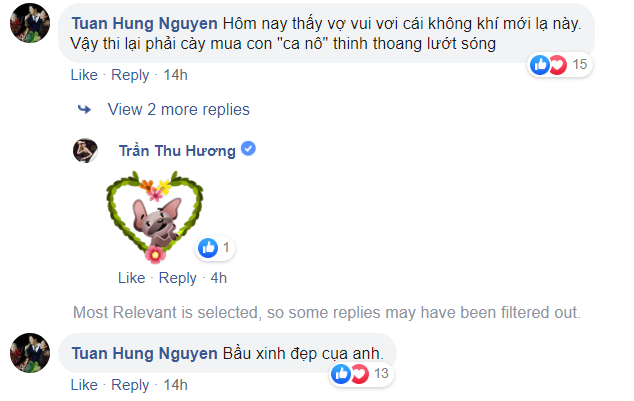Click Trần Thu Hương's verified badge
This screenshot has height=401, width=634.
[249, 150]
